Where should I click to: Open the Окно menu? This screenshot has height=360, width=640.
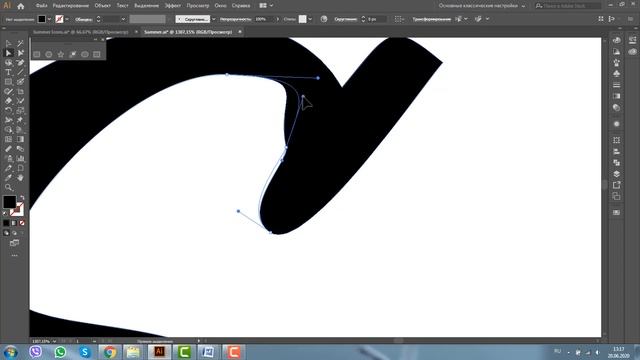(220, 6)
